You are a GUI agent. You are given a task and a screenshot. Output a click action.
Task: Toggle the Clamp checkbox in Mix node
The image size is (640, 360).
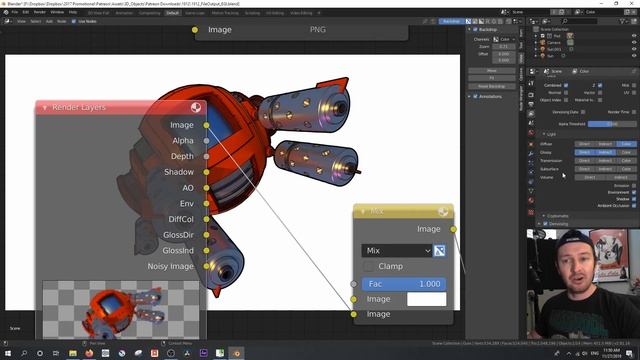pyautogui.click(x=369, y=267)
